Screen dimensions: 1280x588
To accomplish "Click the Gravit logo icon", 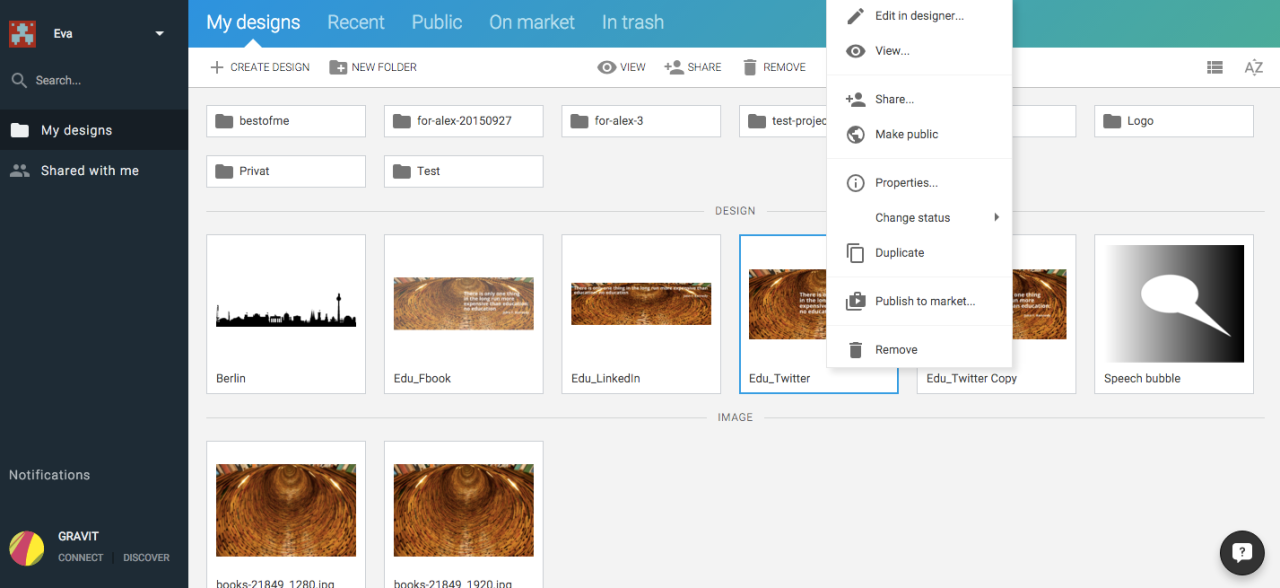I will (x=27, y=547).
